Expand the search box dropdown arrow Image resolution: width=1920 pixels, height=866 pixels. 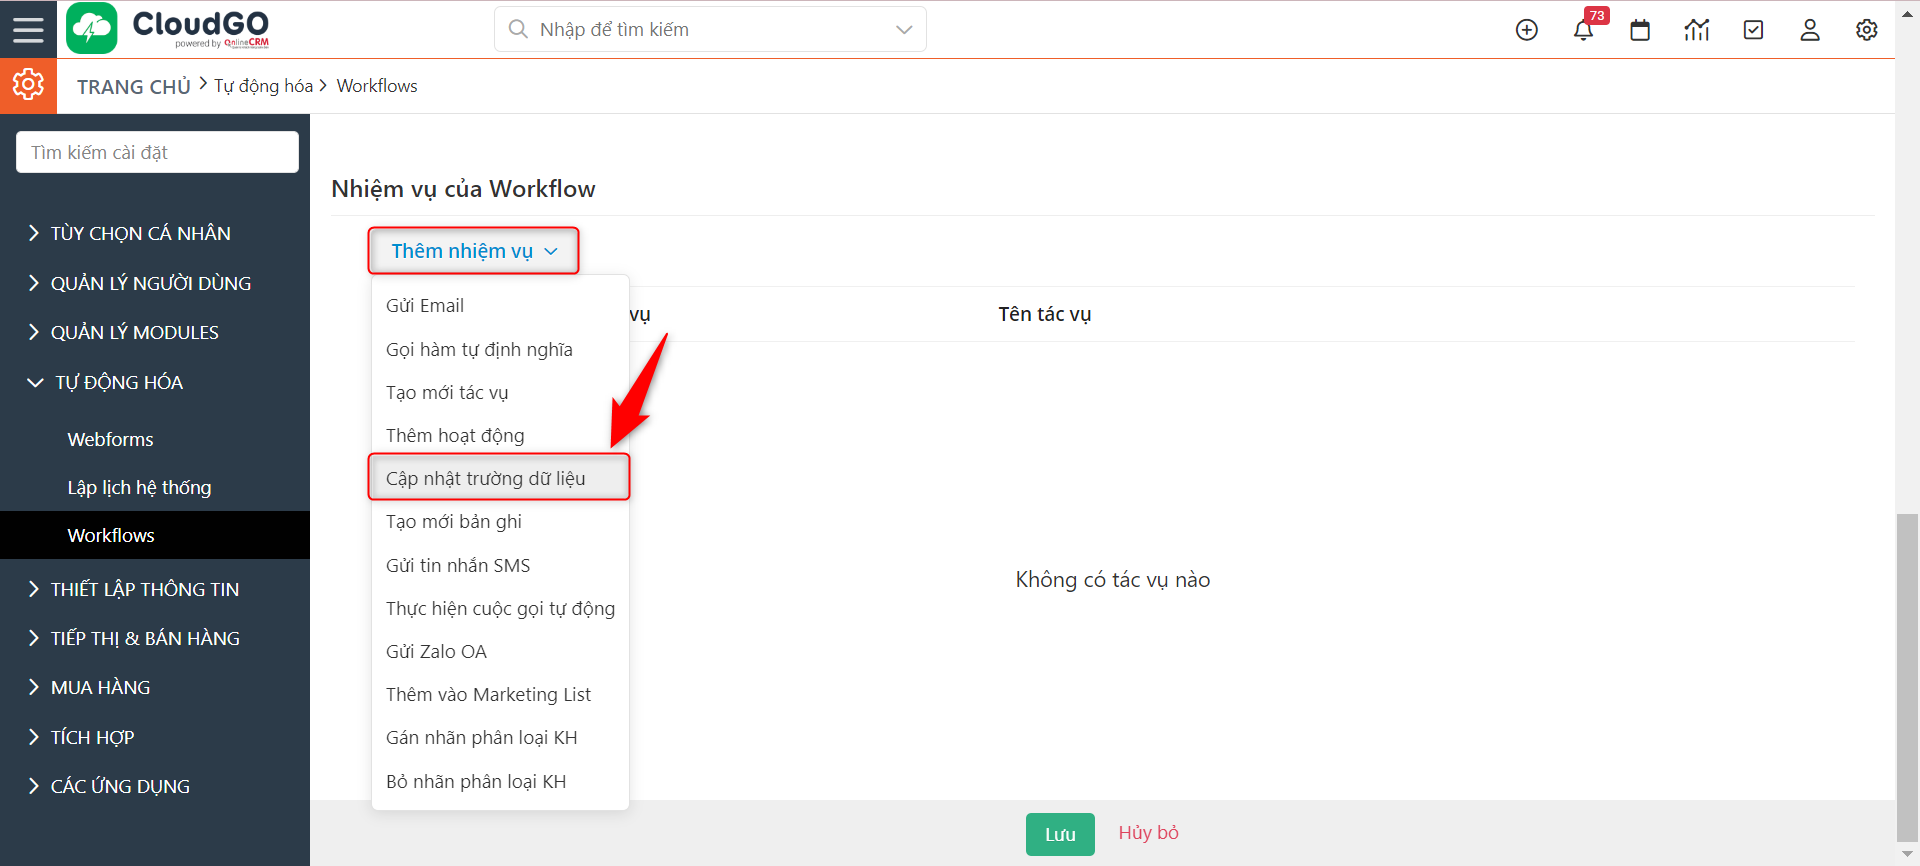(904, 30)
